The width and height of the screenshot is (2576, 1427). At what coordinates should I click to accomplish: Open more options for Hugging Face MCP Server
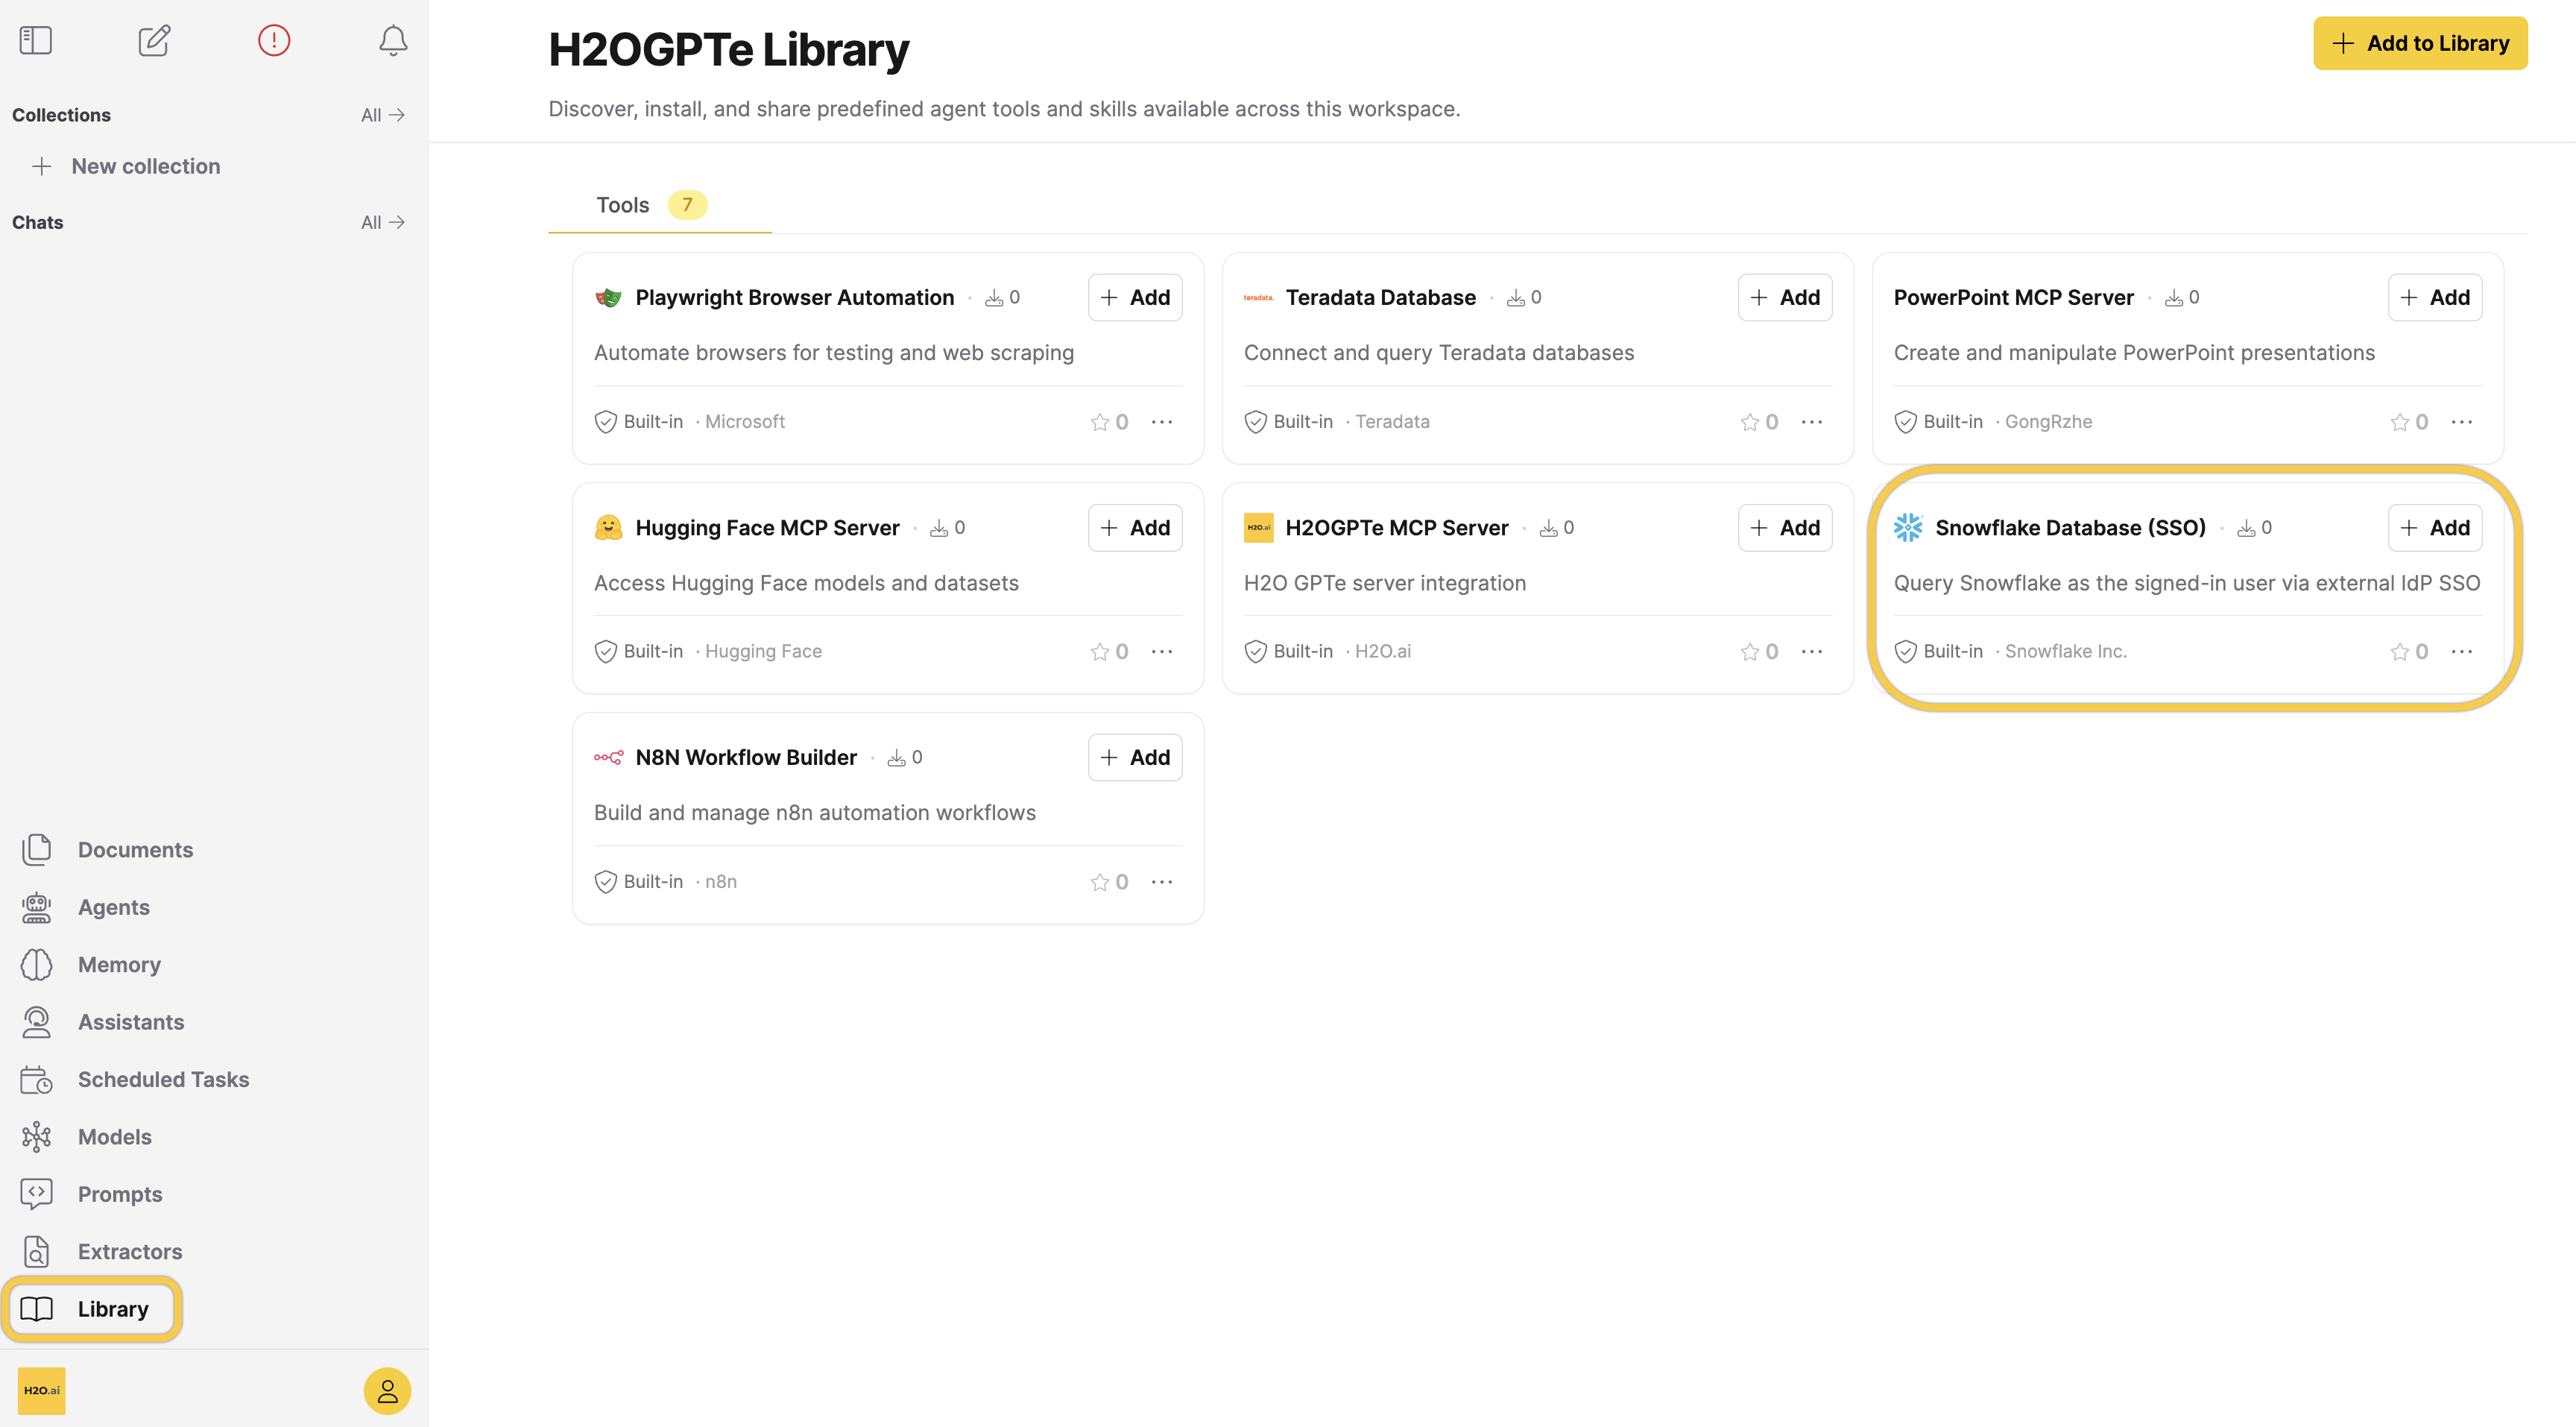pyautogui.click(x=1162, y=652)
